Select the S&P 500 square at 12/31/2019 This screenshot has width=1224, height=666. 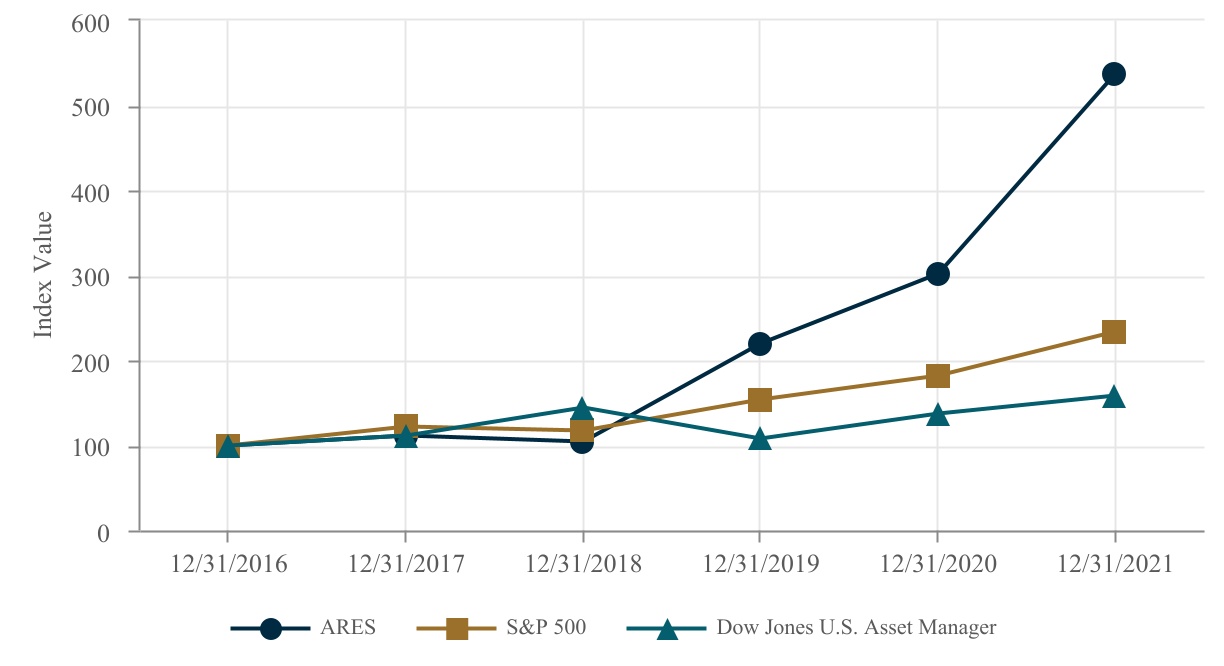point(760,400)
